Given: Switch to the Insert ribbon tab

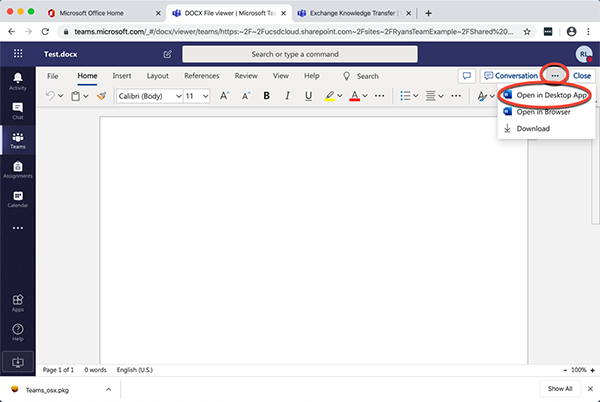Looking at the screenshot, I should [122, 76].
